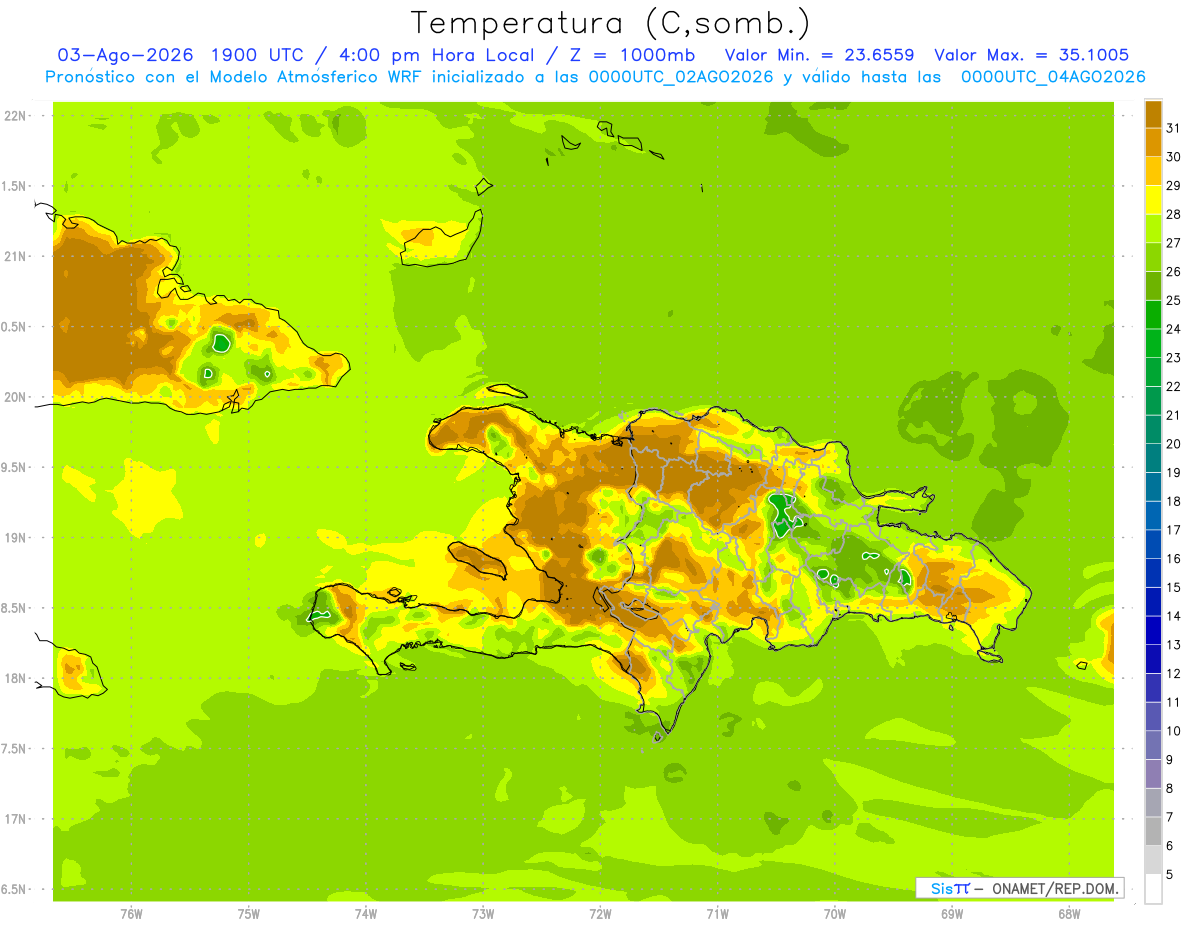The height and width of the screenshot is (927, 1200).
Task: Click the '68W' longitude axis label
Action: 1069,914
